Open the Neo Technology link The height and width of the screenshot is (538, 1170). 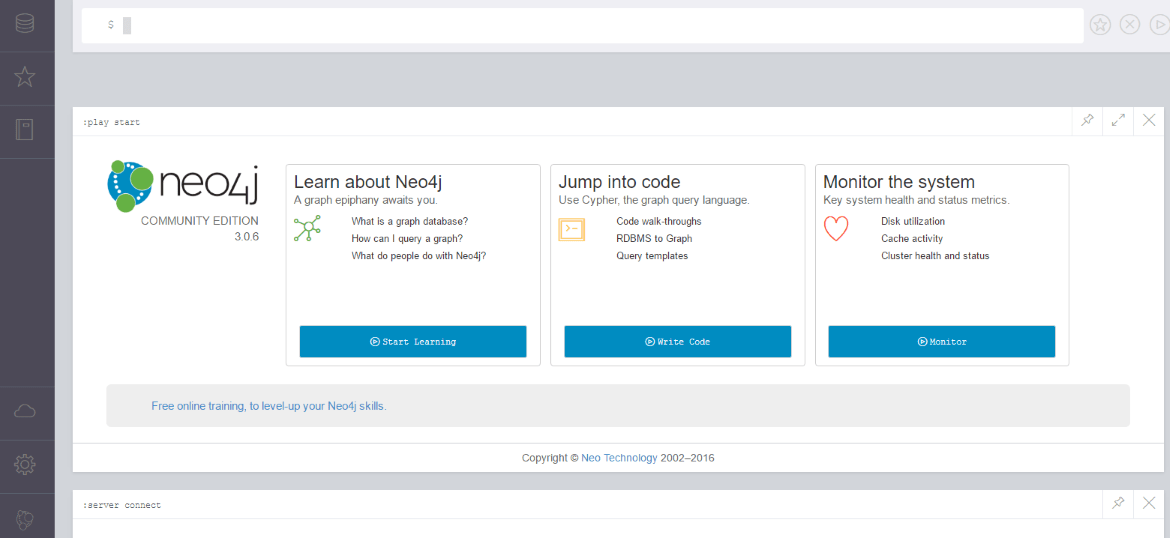point(619,458)
